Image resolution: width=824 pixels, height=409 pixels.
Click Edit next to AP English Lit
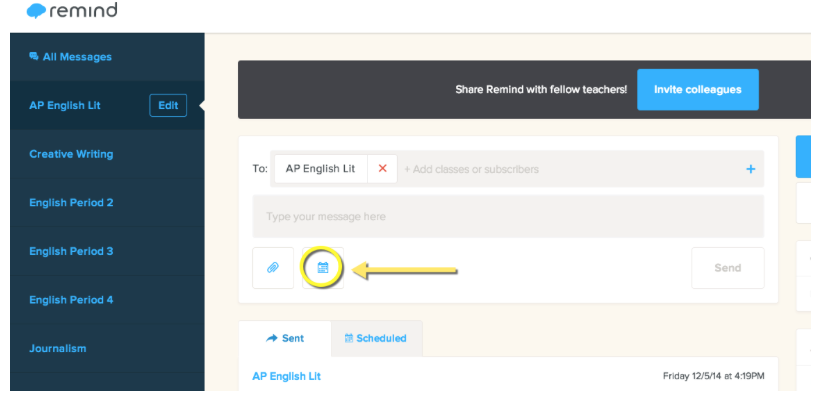(x=168, y=105)
